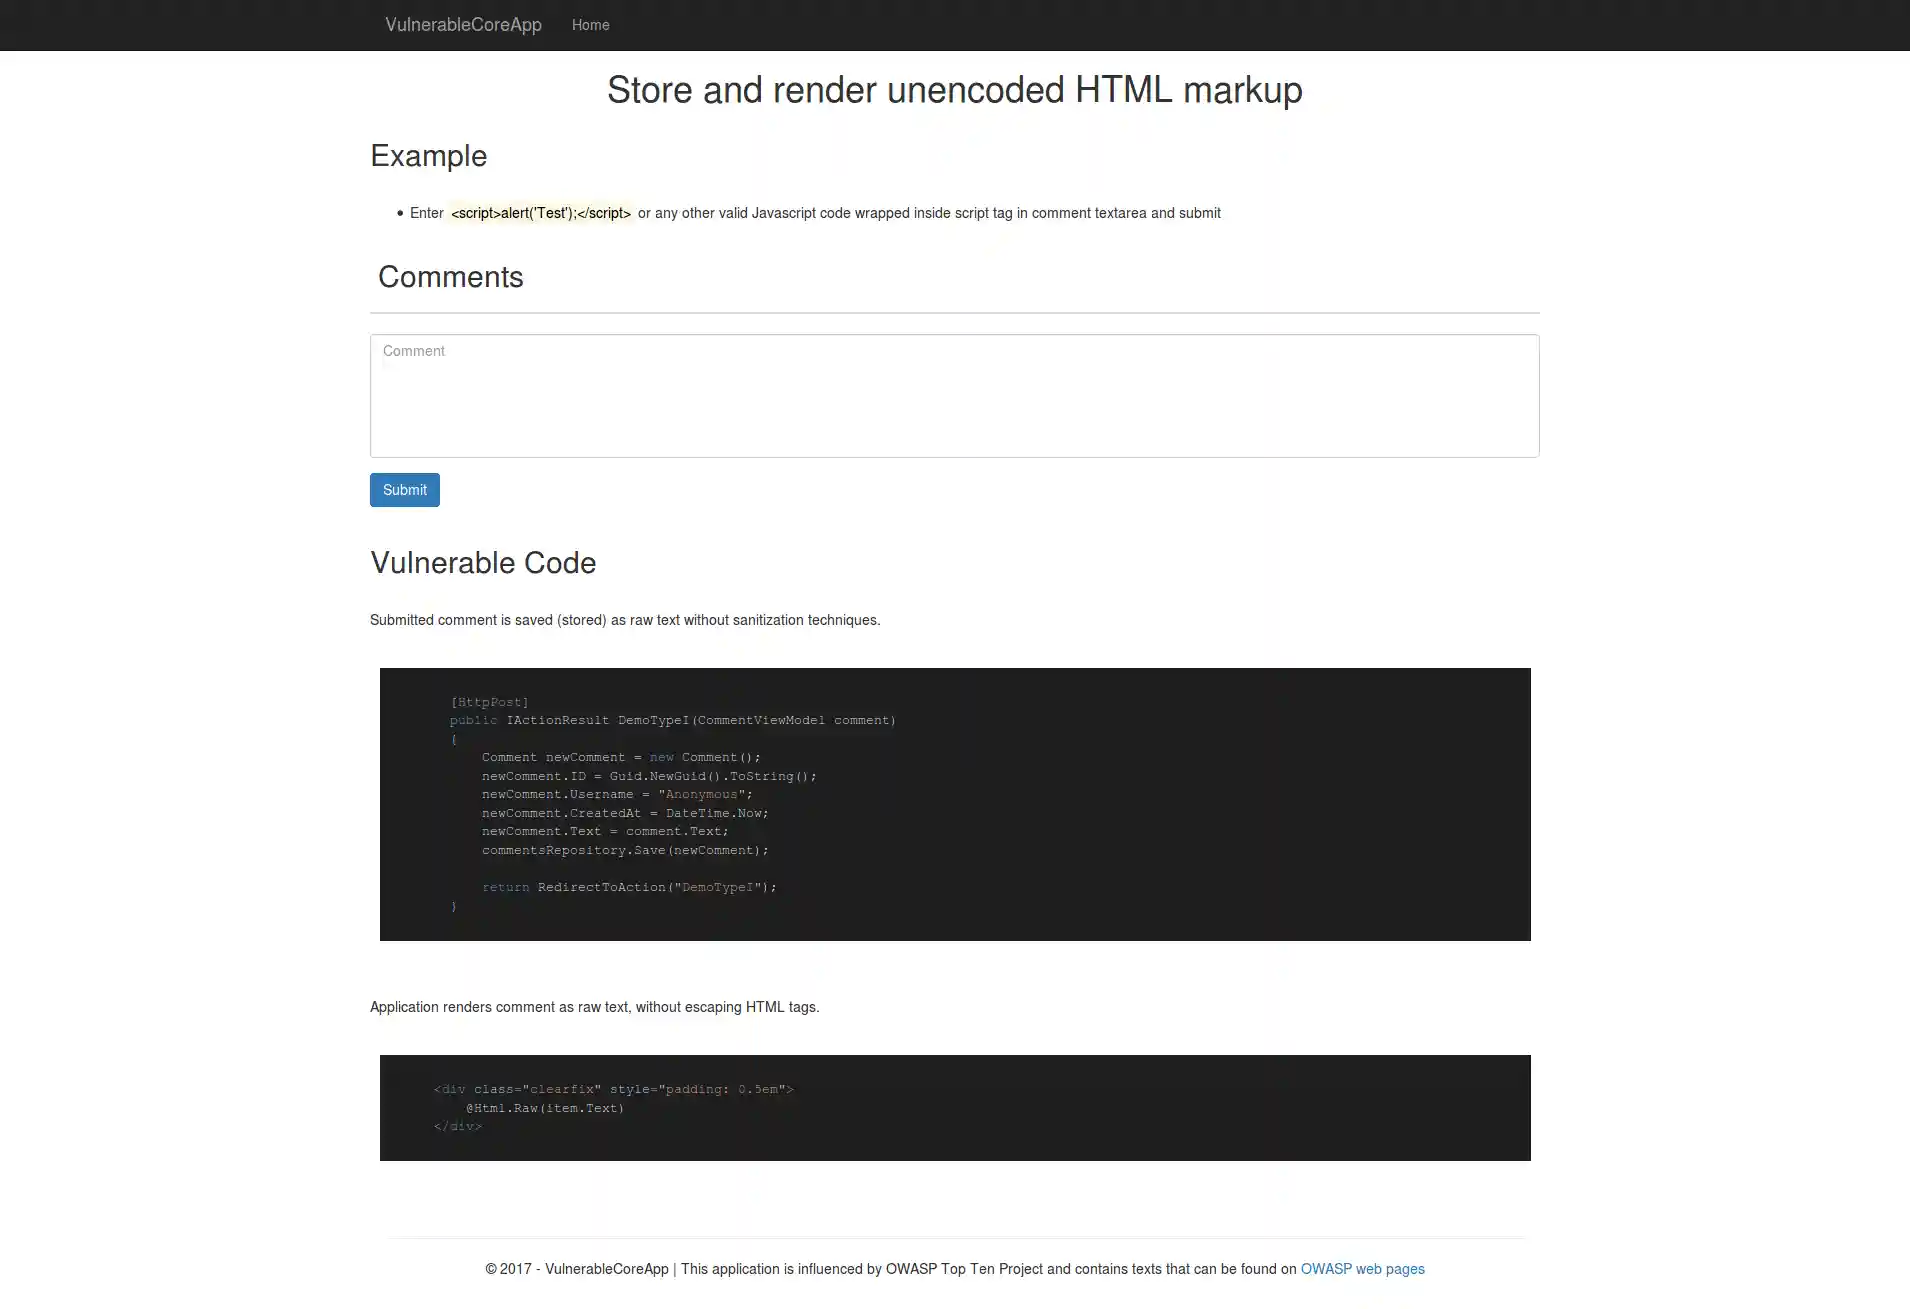Click the 'Application renders comment as raw text' text
This screenshot has width=1910, height=1309.
coord(595,1007)
